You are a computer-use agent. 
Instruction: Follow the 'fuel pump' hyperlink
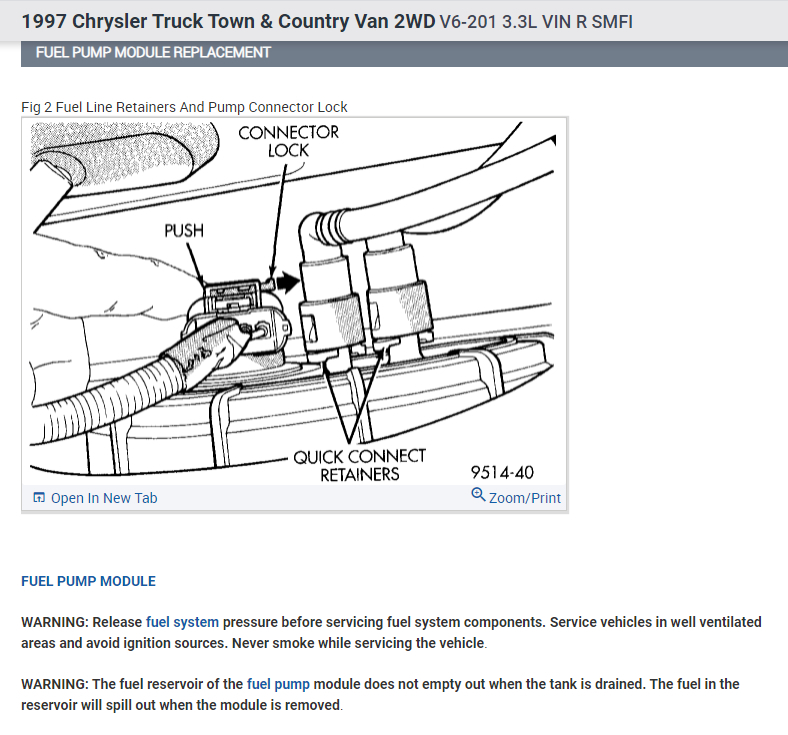point(278,684)
